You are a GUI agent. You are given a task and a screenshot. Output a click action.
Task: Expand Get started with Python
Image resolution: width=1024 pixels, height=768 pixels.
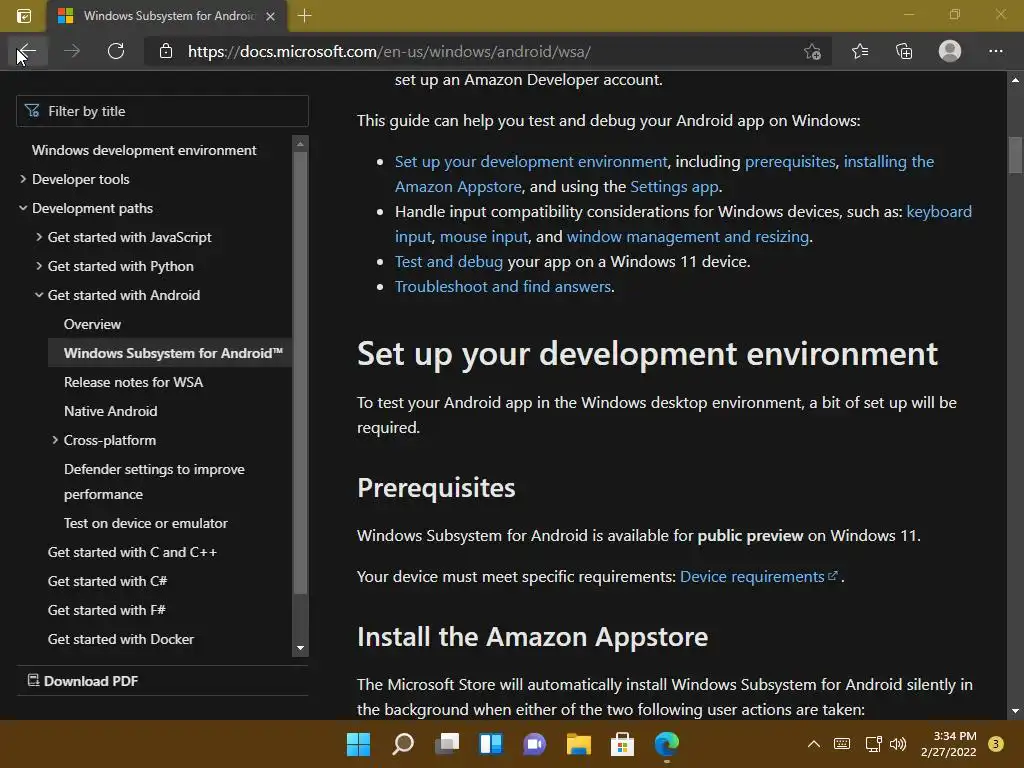[x=39, y=266]
